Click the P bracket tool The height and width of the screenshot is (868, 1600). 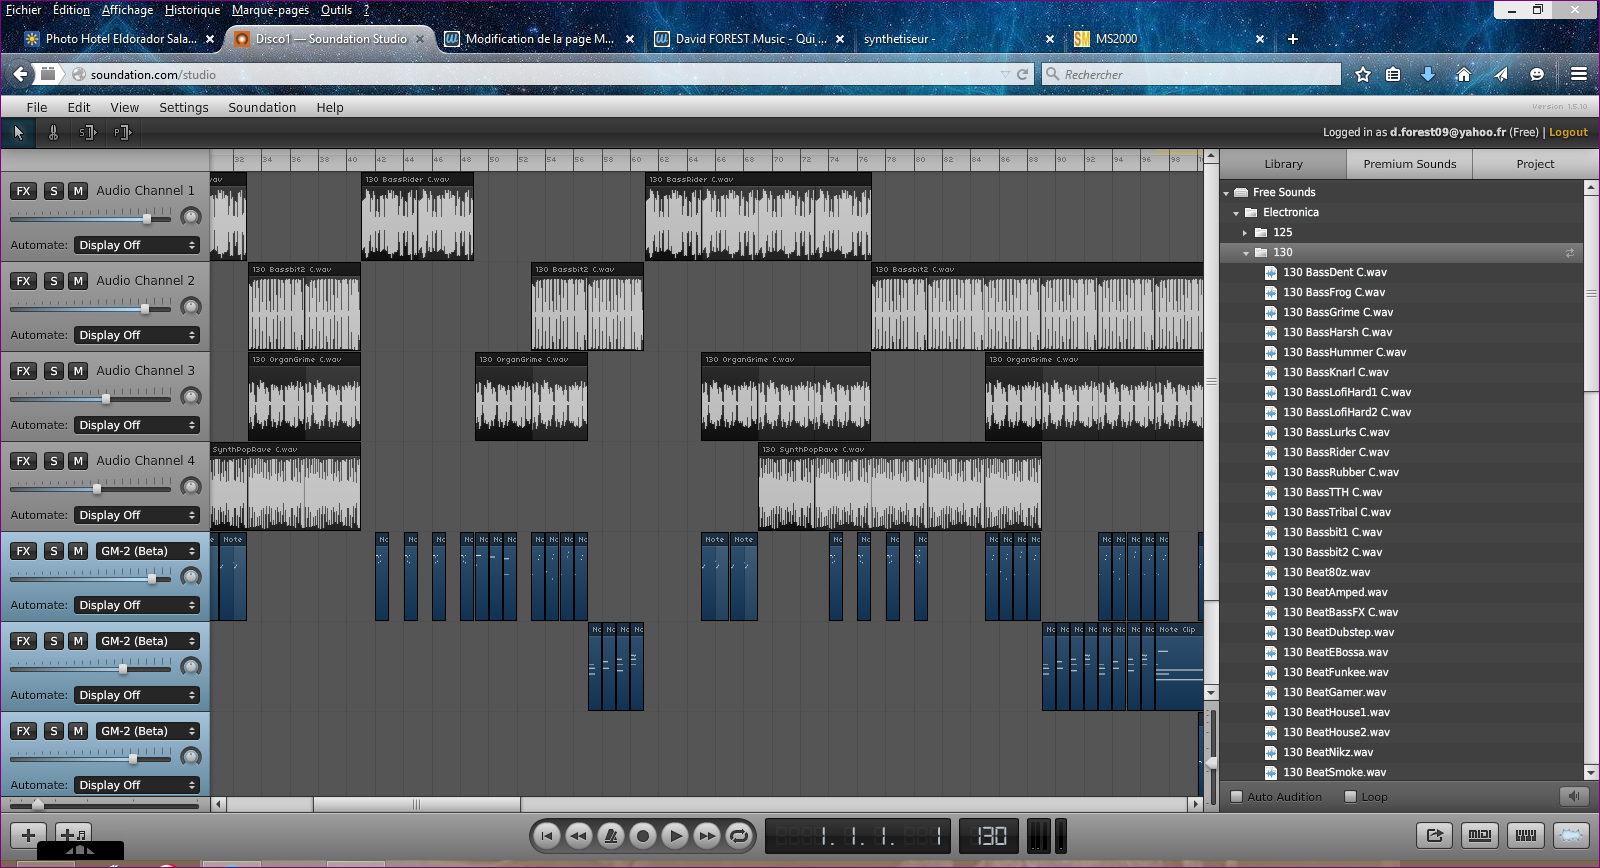122,132
